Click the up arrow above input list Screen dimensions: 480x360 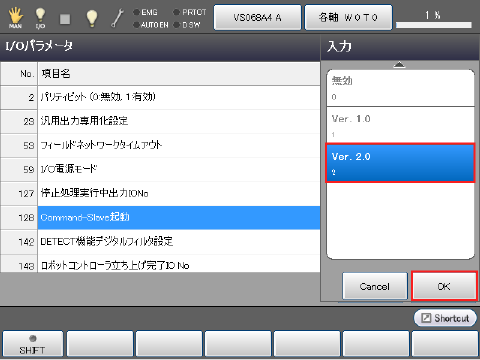tap(399, 65)
